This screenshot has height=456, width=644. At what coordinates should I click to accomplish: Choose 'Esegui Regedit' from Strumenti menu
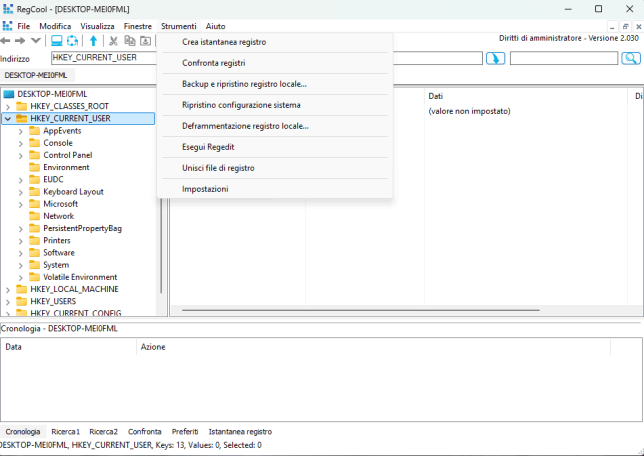coord(208,147)
